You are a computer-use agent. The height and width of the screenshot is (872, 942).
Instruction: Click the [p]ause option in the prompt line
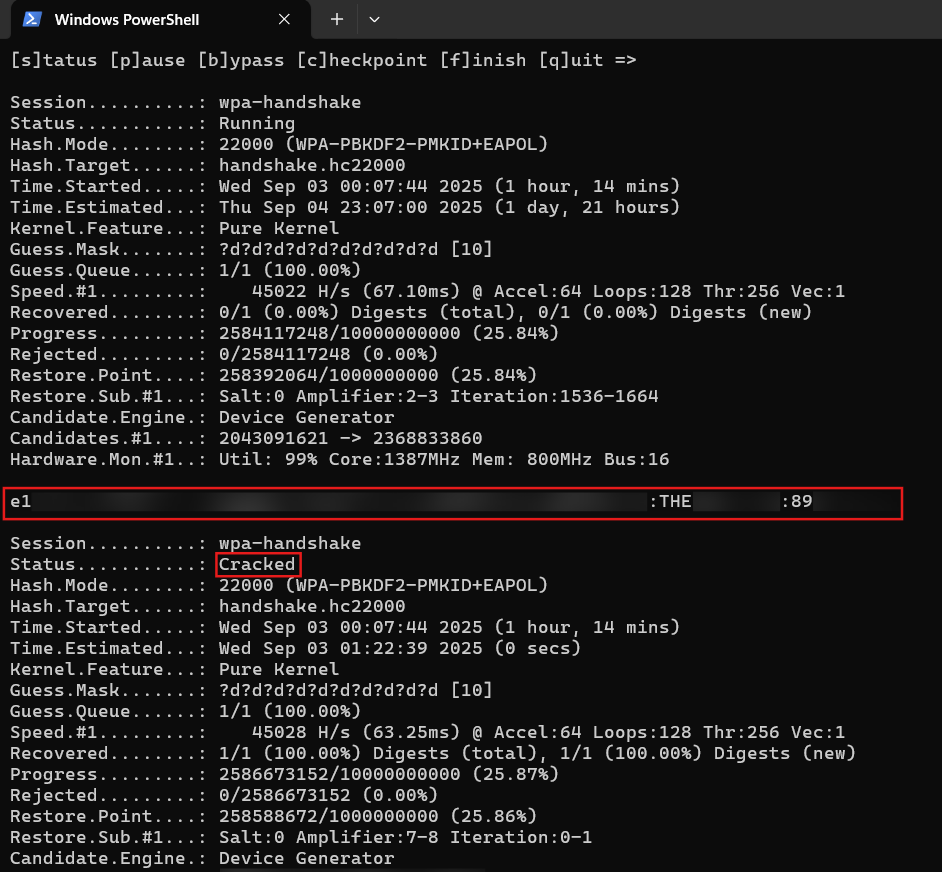[147, 60]
